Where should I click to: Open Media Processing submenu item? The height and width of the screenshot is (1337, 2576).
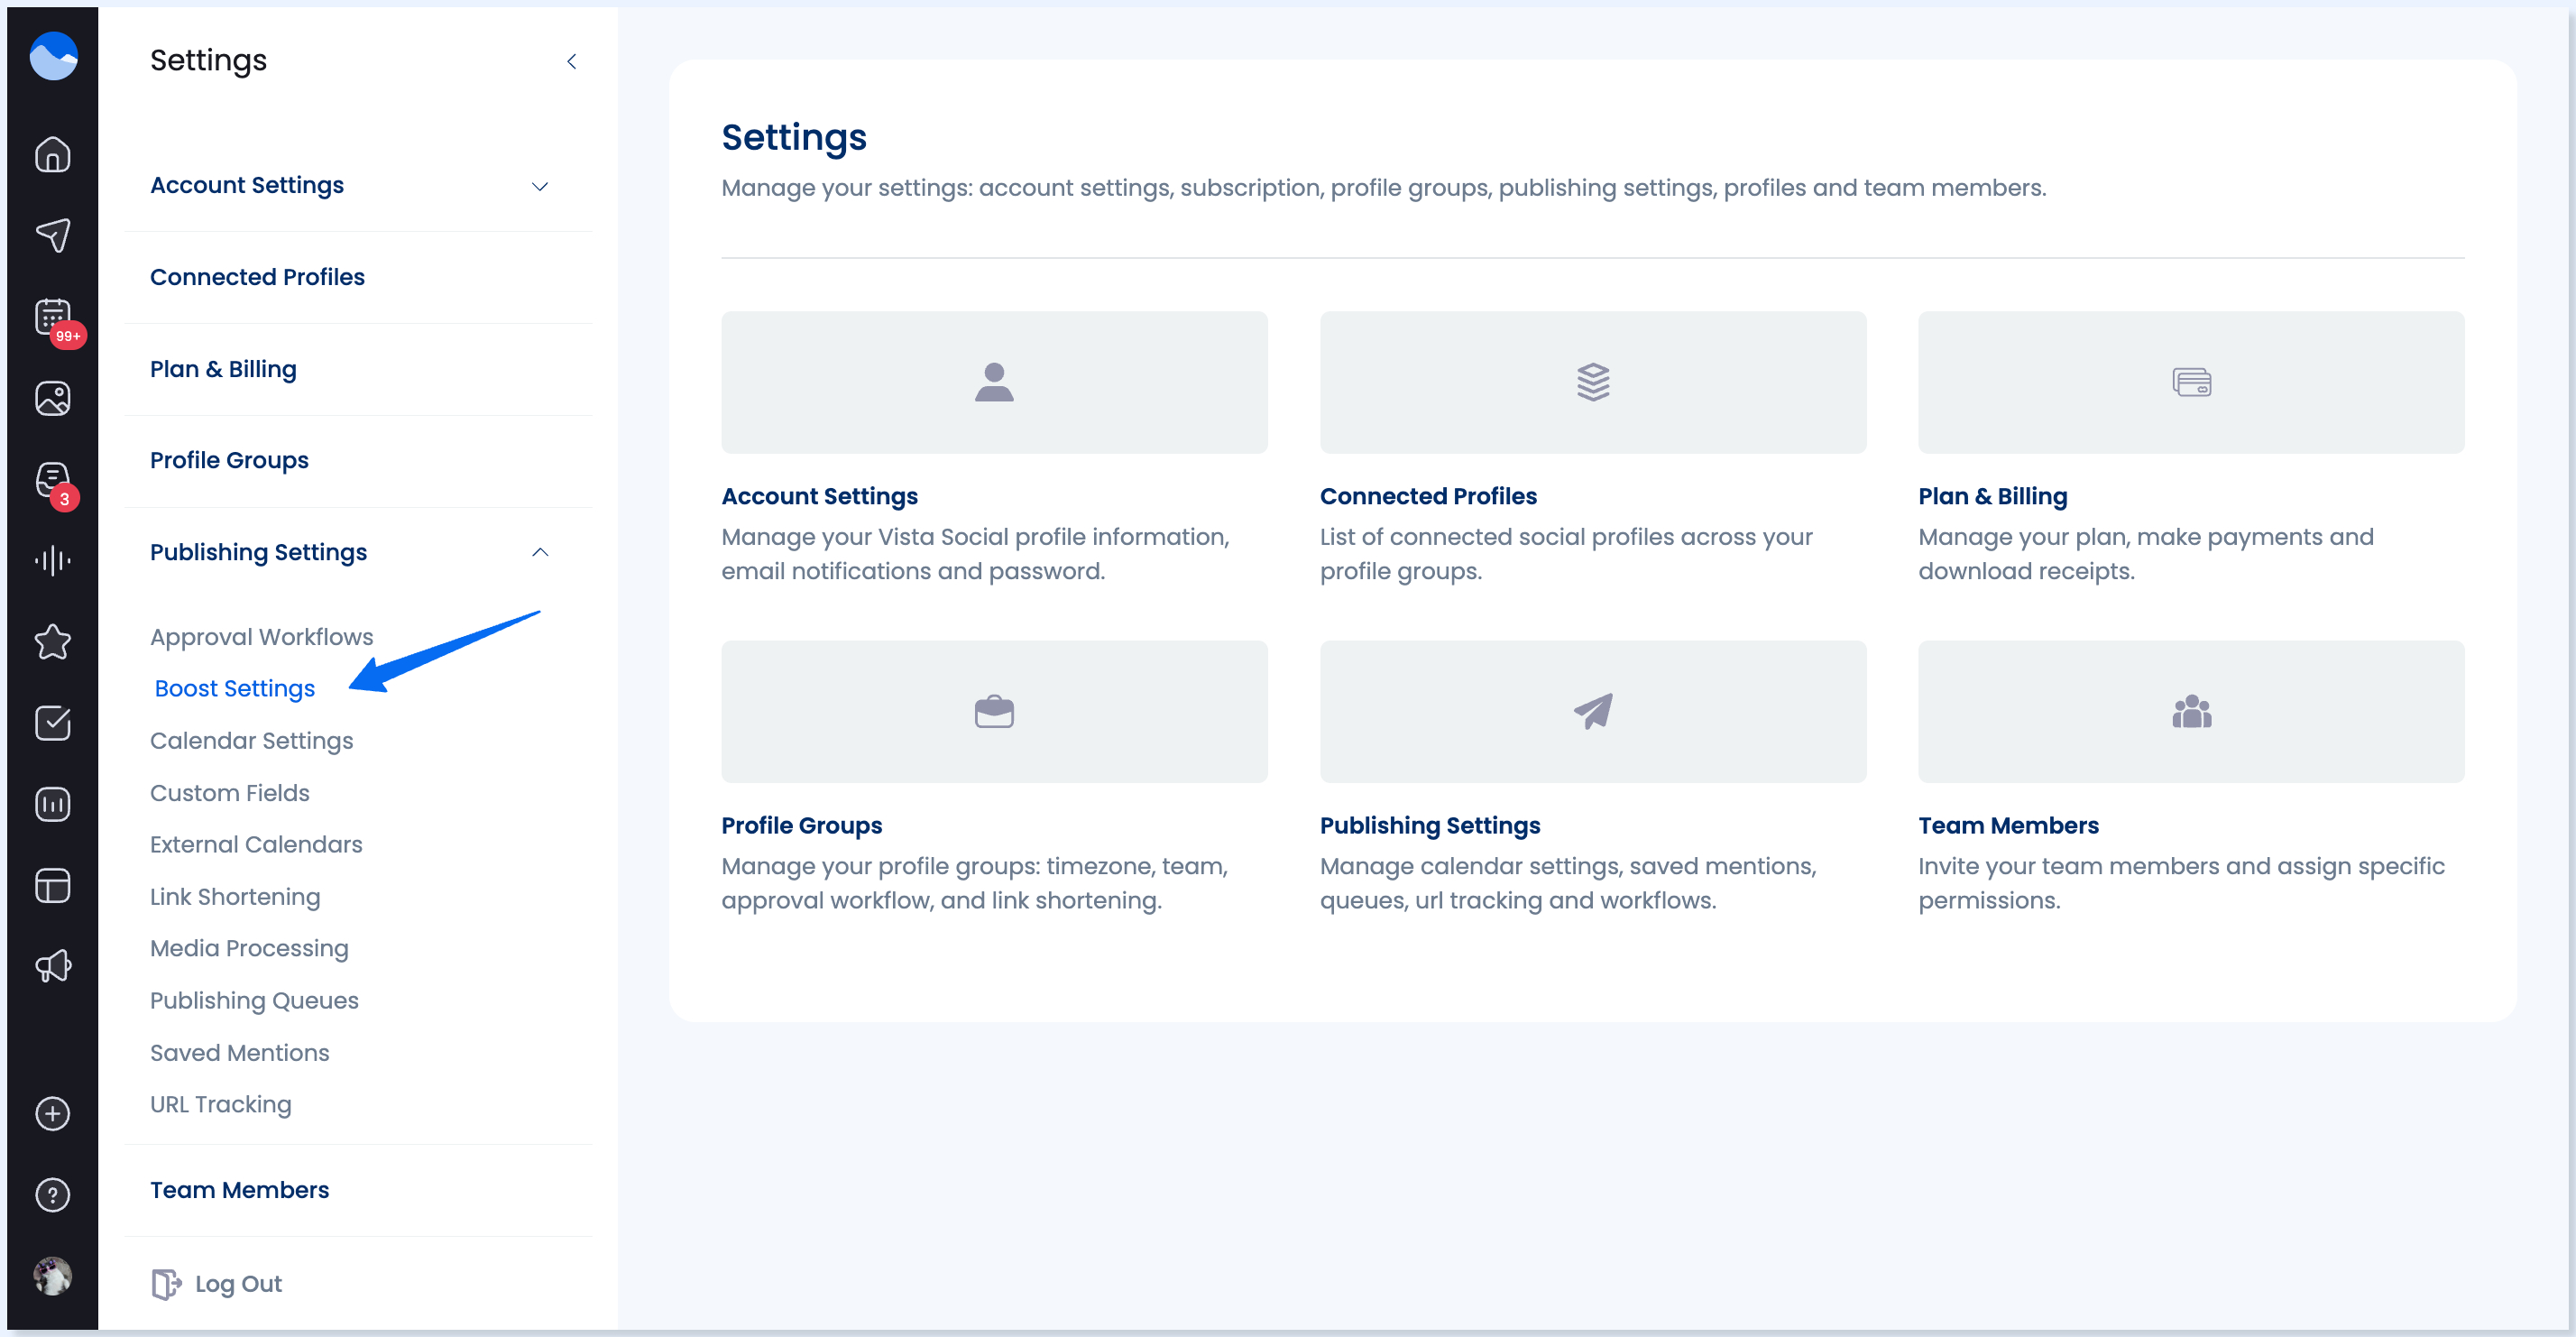[x=249, y=948]
